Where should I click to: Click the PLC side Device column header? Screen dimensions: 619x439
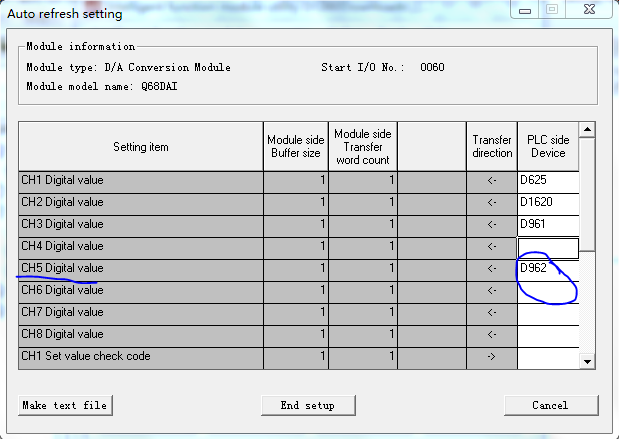pyautogui.click(x=548, y=147)
